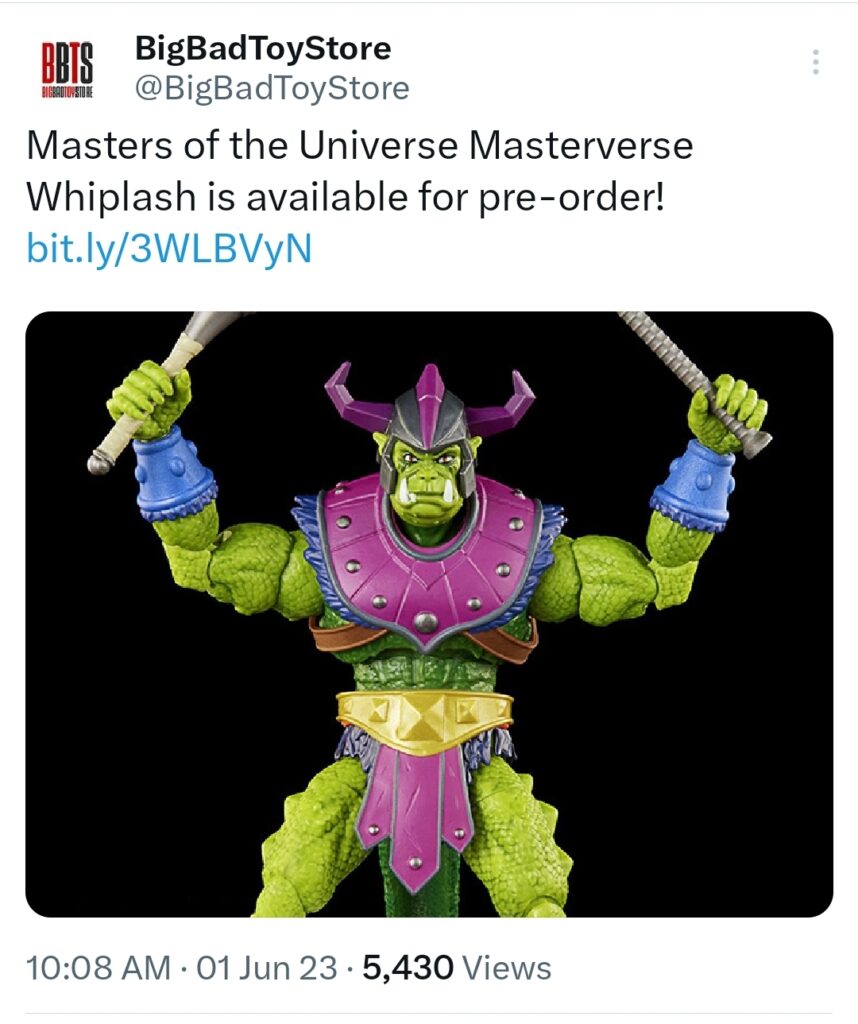Viewport: 858px width, 1024px height.
Task: Open the Whiplash figure image full size
Action: (429, 614)
